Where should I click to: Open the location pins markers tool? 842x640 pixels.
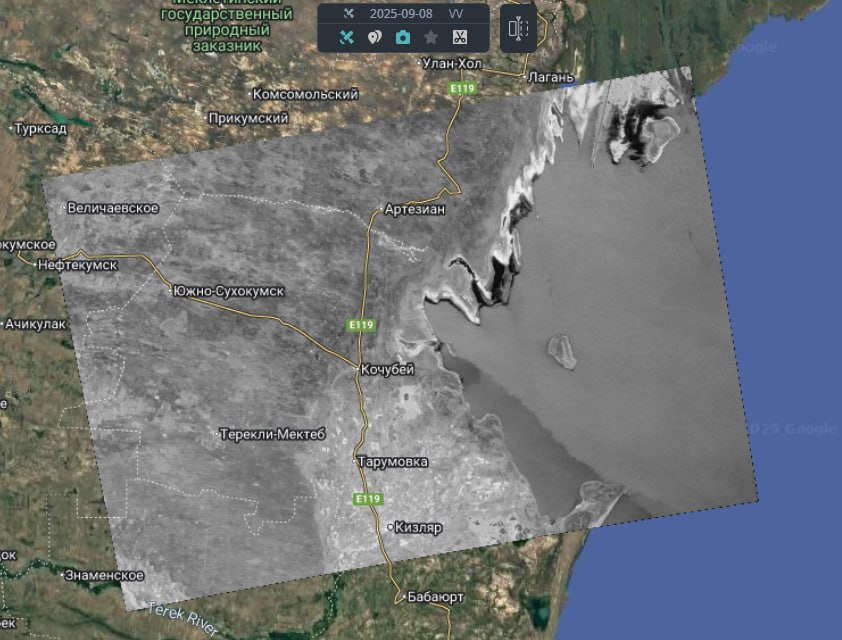375,38
